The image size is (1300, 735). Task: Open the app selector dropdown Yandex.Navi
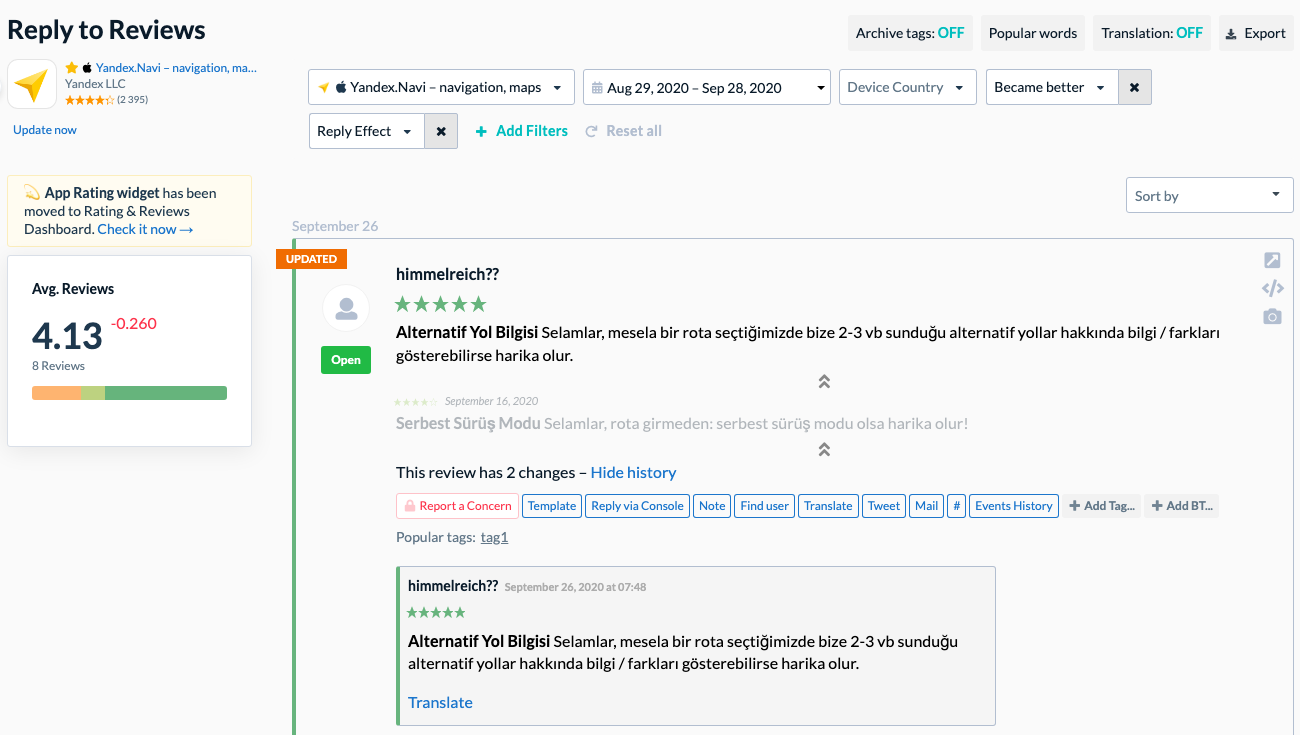(x=442, y=87)
